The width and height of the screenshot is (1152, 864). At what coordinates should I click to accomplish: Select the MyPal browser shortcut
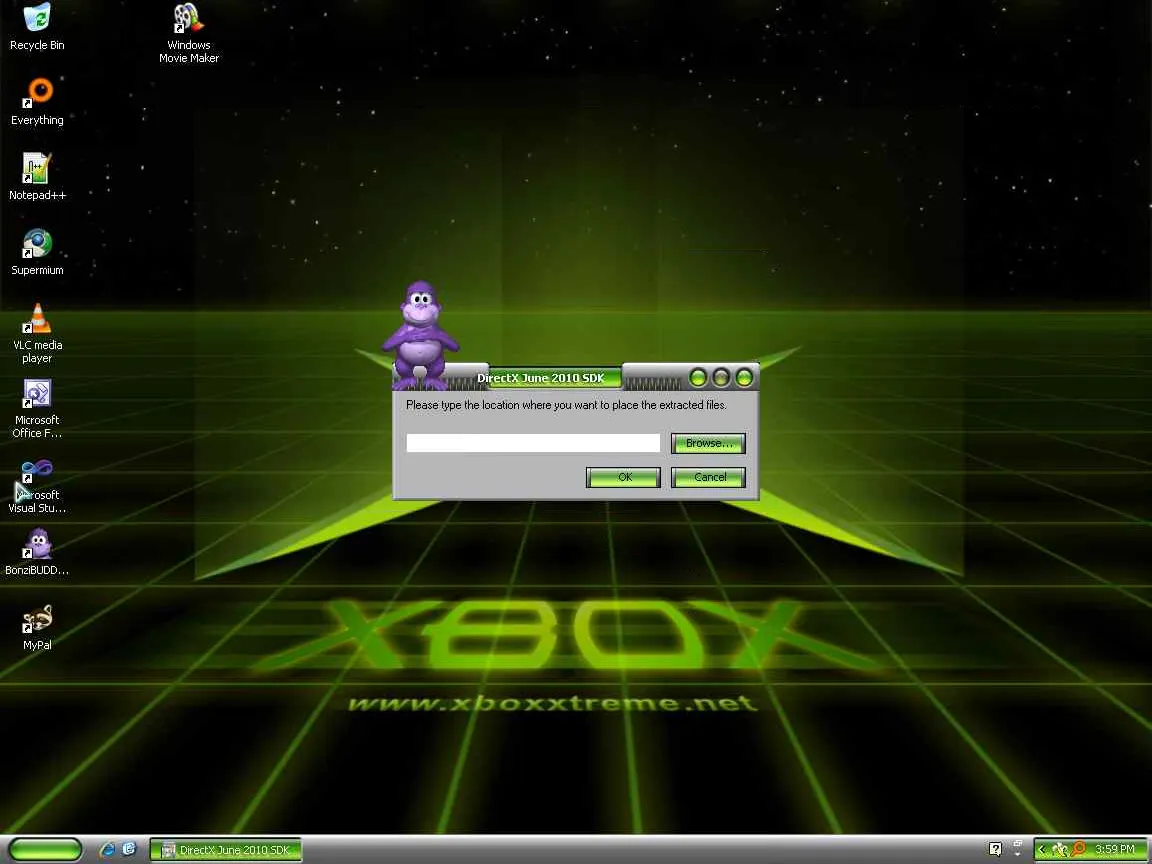[37, 626]
